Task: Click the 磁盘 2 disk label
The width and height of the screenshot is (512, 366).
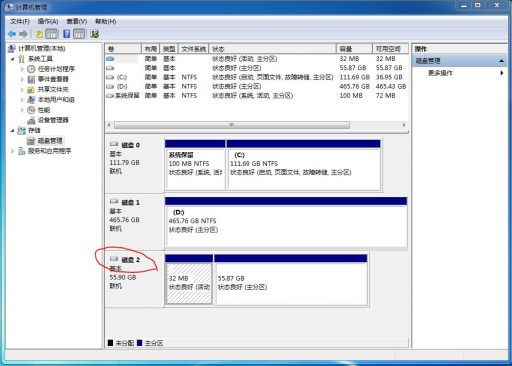Action: click(x=131, y=260)
